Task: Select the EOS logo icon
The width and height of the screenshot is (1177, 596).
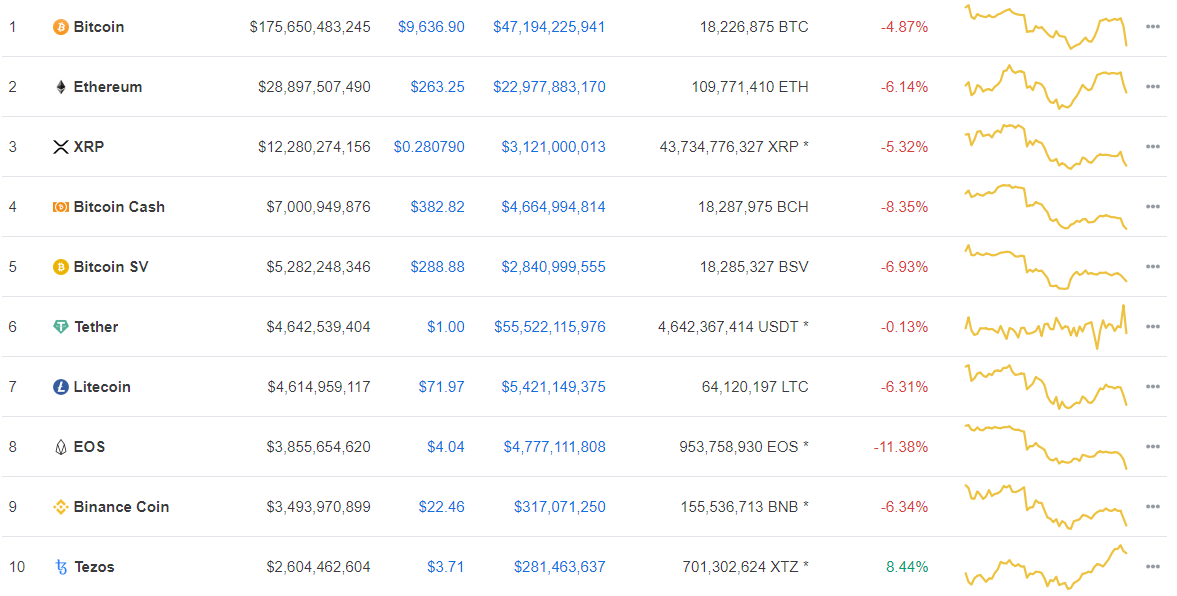Action: pos(60,446)
